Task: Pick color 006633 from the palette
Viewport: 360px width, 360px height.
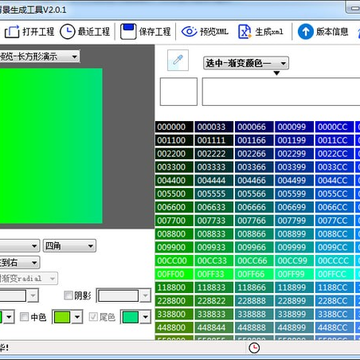Action: click(214, 207)
